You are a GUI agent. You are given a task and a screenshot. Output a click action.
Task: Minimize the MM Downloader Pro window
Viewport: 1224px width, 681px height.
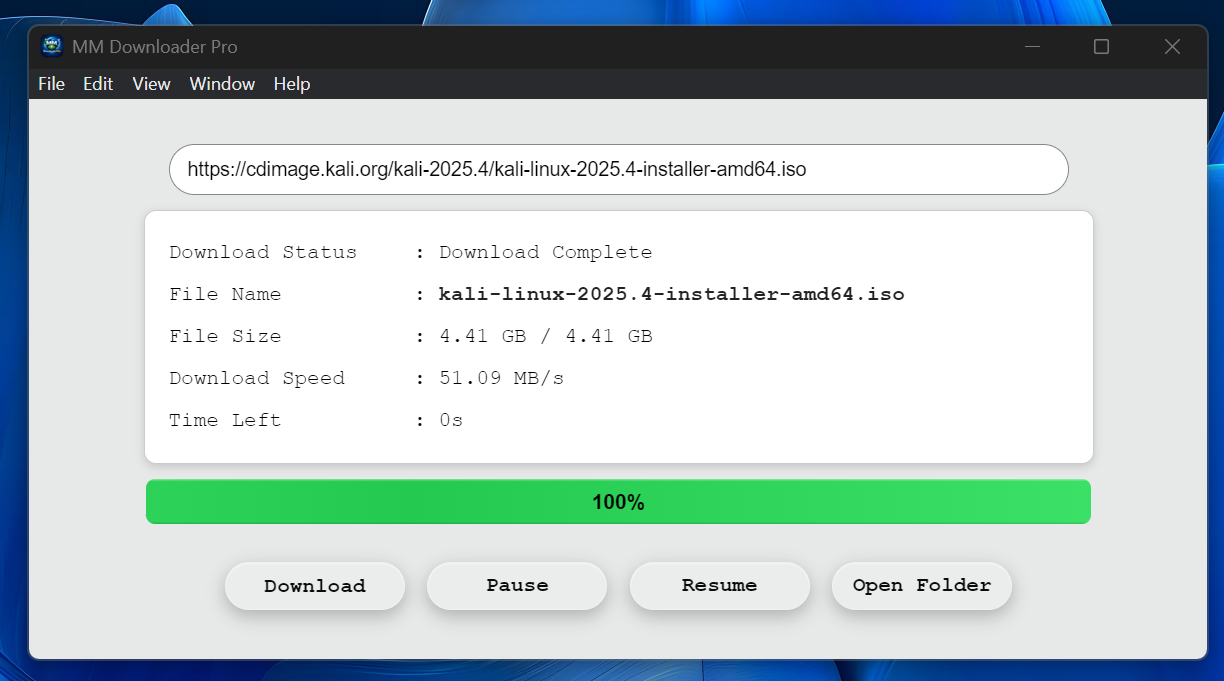[x=1033, y=47]
